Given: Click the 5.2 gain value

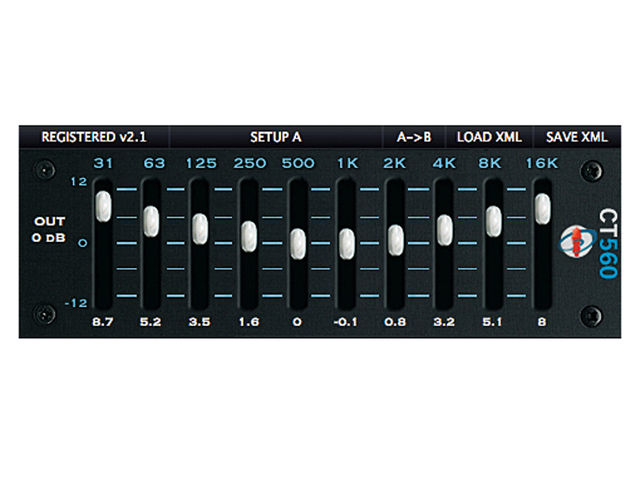Looking at the screenshot, I should coord(151,322).
